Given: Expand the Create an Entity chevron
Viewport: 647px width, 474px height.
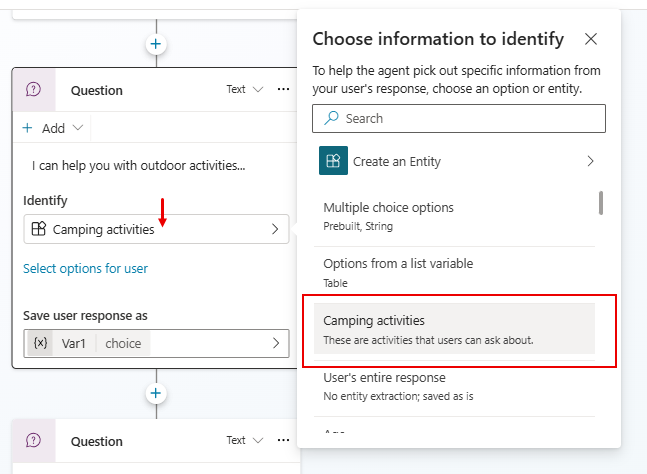Looking at the screenshot, I should [590, 161].
